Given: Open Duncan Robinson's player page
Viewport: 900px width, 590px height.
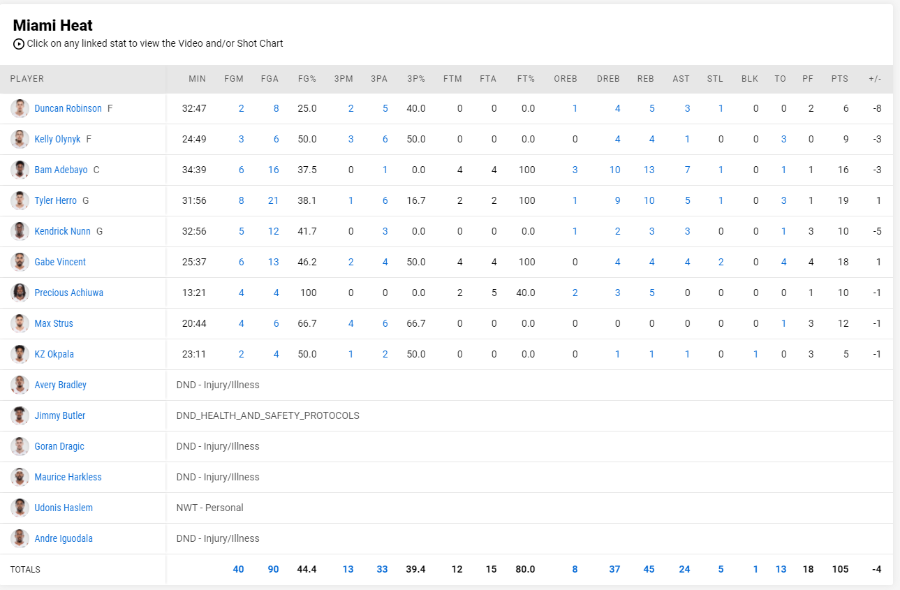Looking at the screenshot, I should [68, 108].
